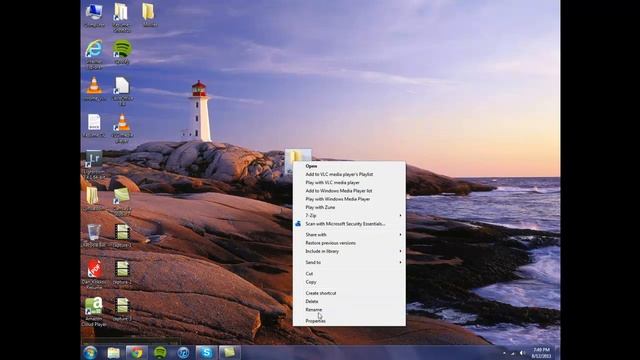
Task: Open Spotify from the taskbar
Action: 160,353
